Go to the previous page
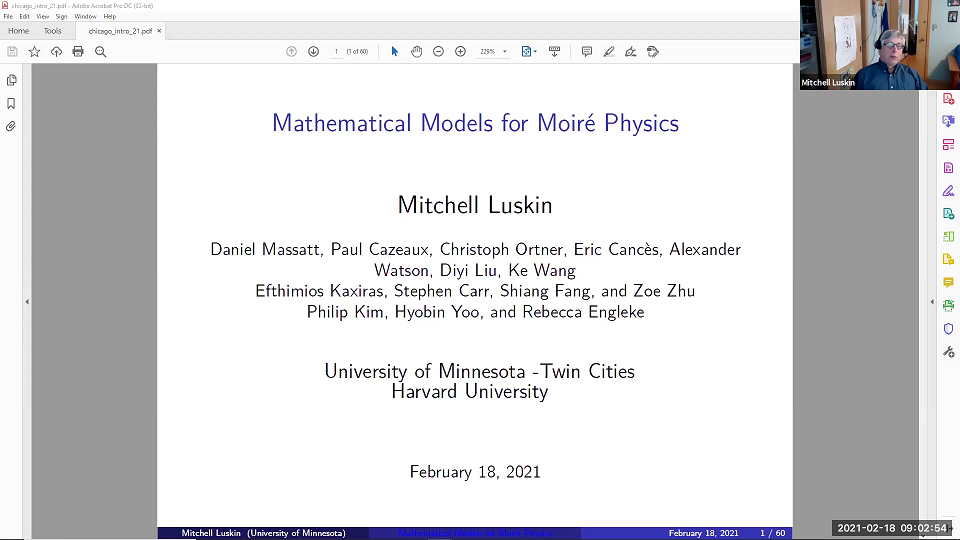Viewport: 960px width, 540px height. click(291, 52)
